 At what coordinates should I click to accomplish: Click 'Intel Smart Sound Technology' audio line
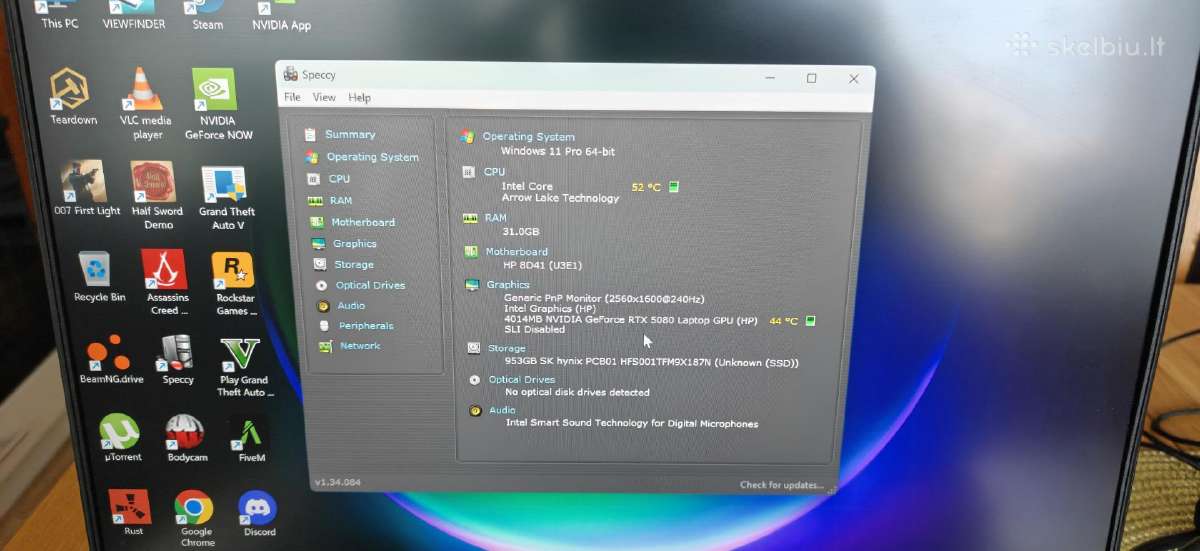coord(632,423)
